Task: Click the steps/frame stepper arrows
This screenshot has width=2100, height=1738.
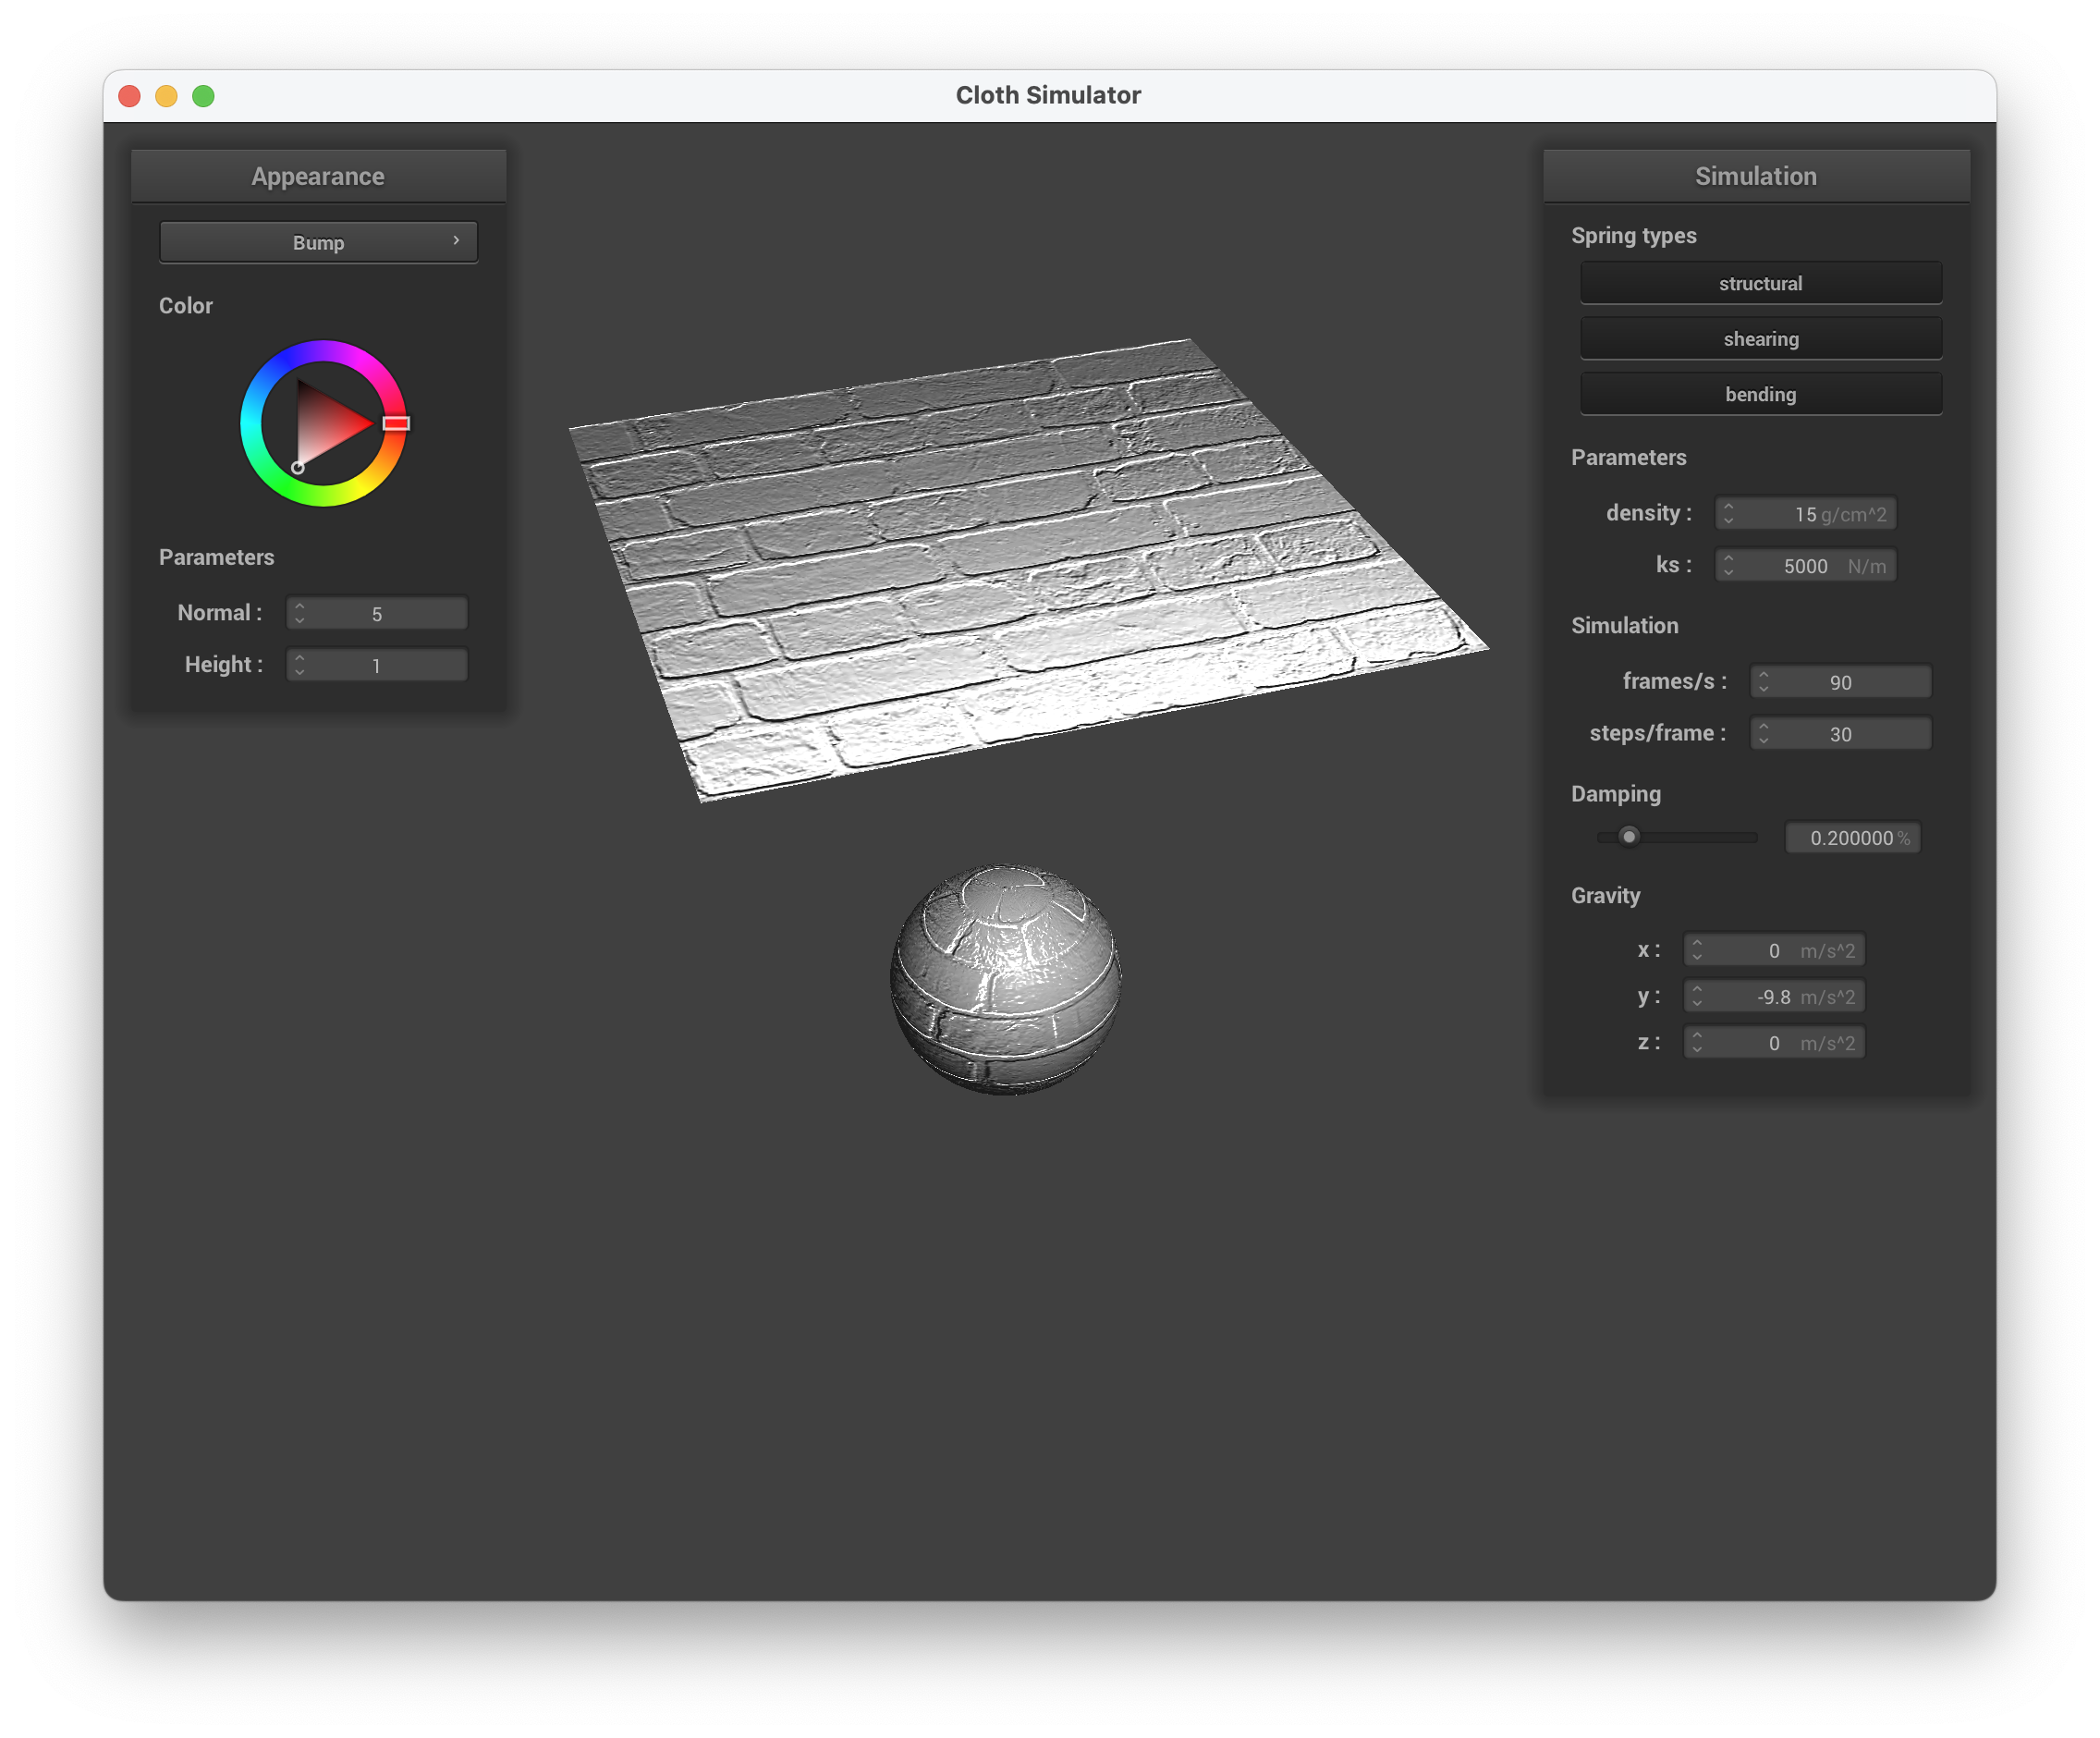Action: (1763, 734)
